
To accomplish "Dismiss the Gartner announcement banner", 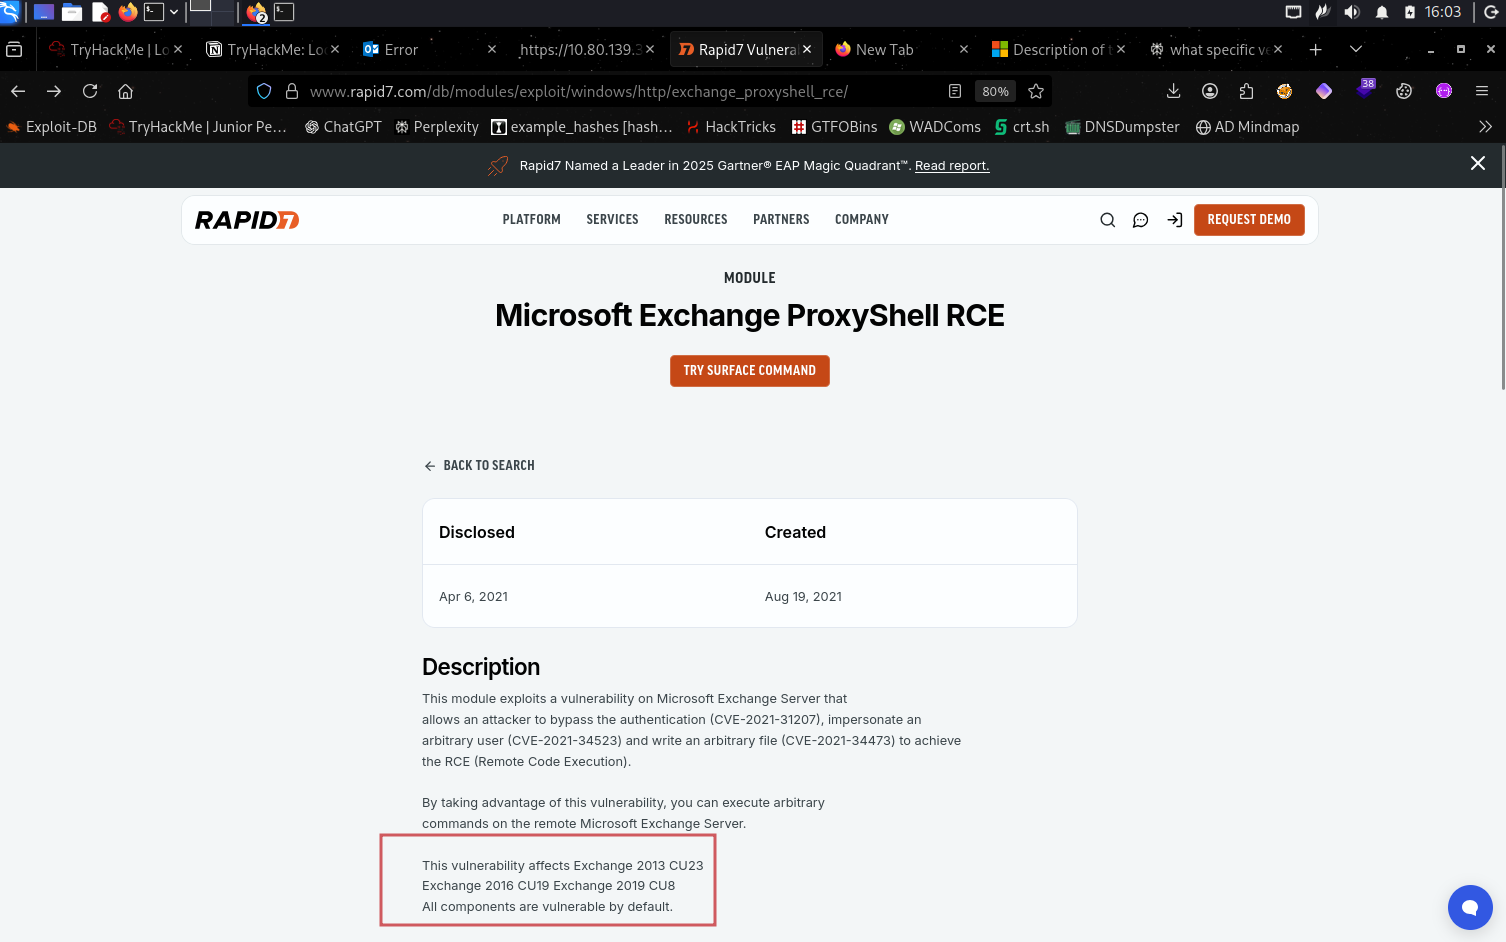I will pos(1477,163).
